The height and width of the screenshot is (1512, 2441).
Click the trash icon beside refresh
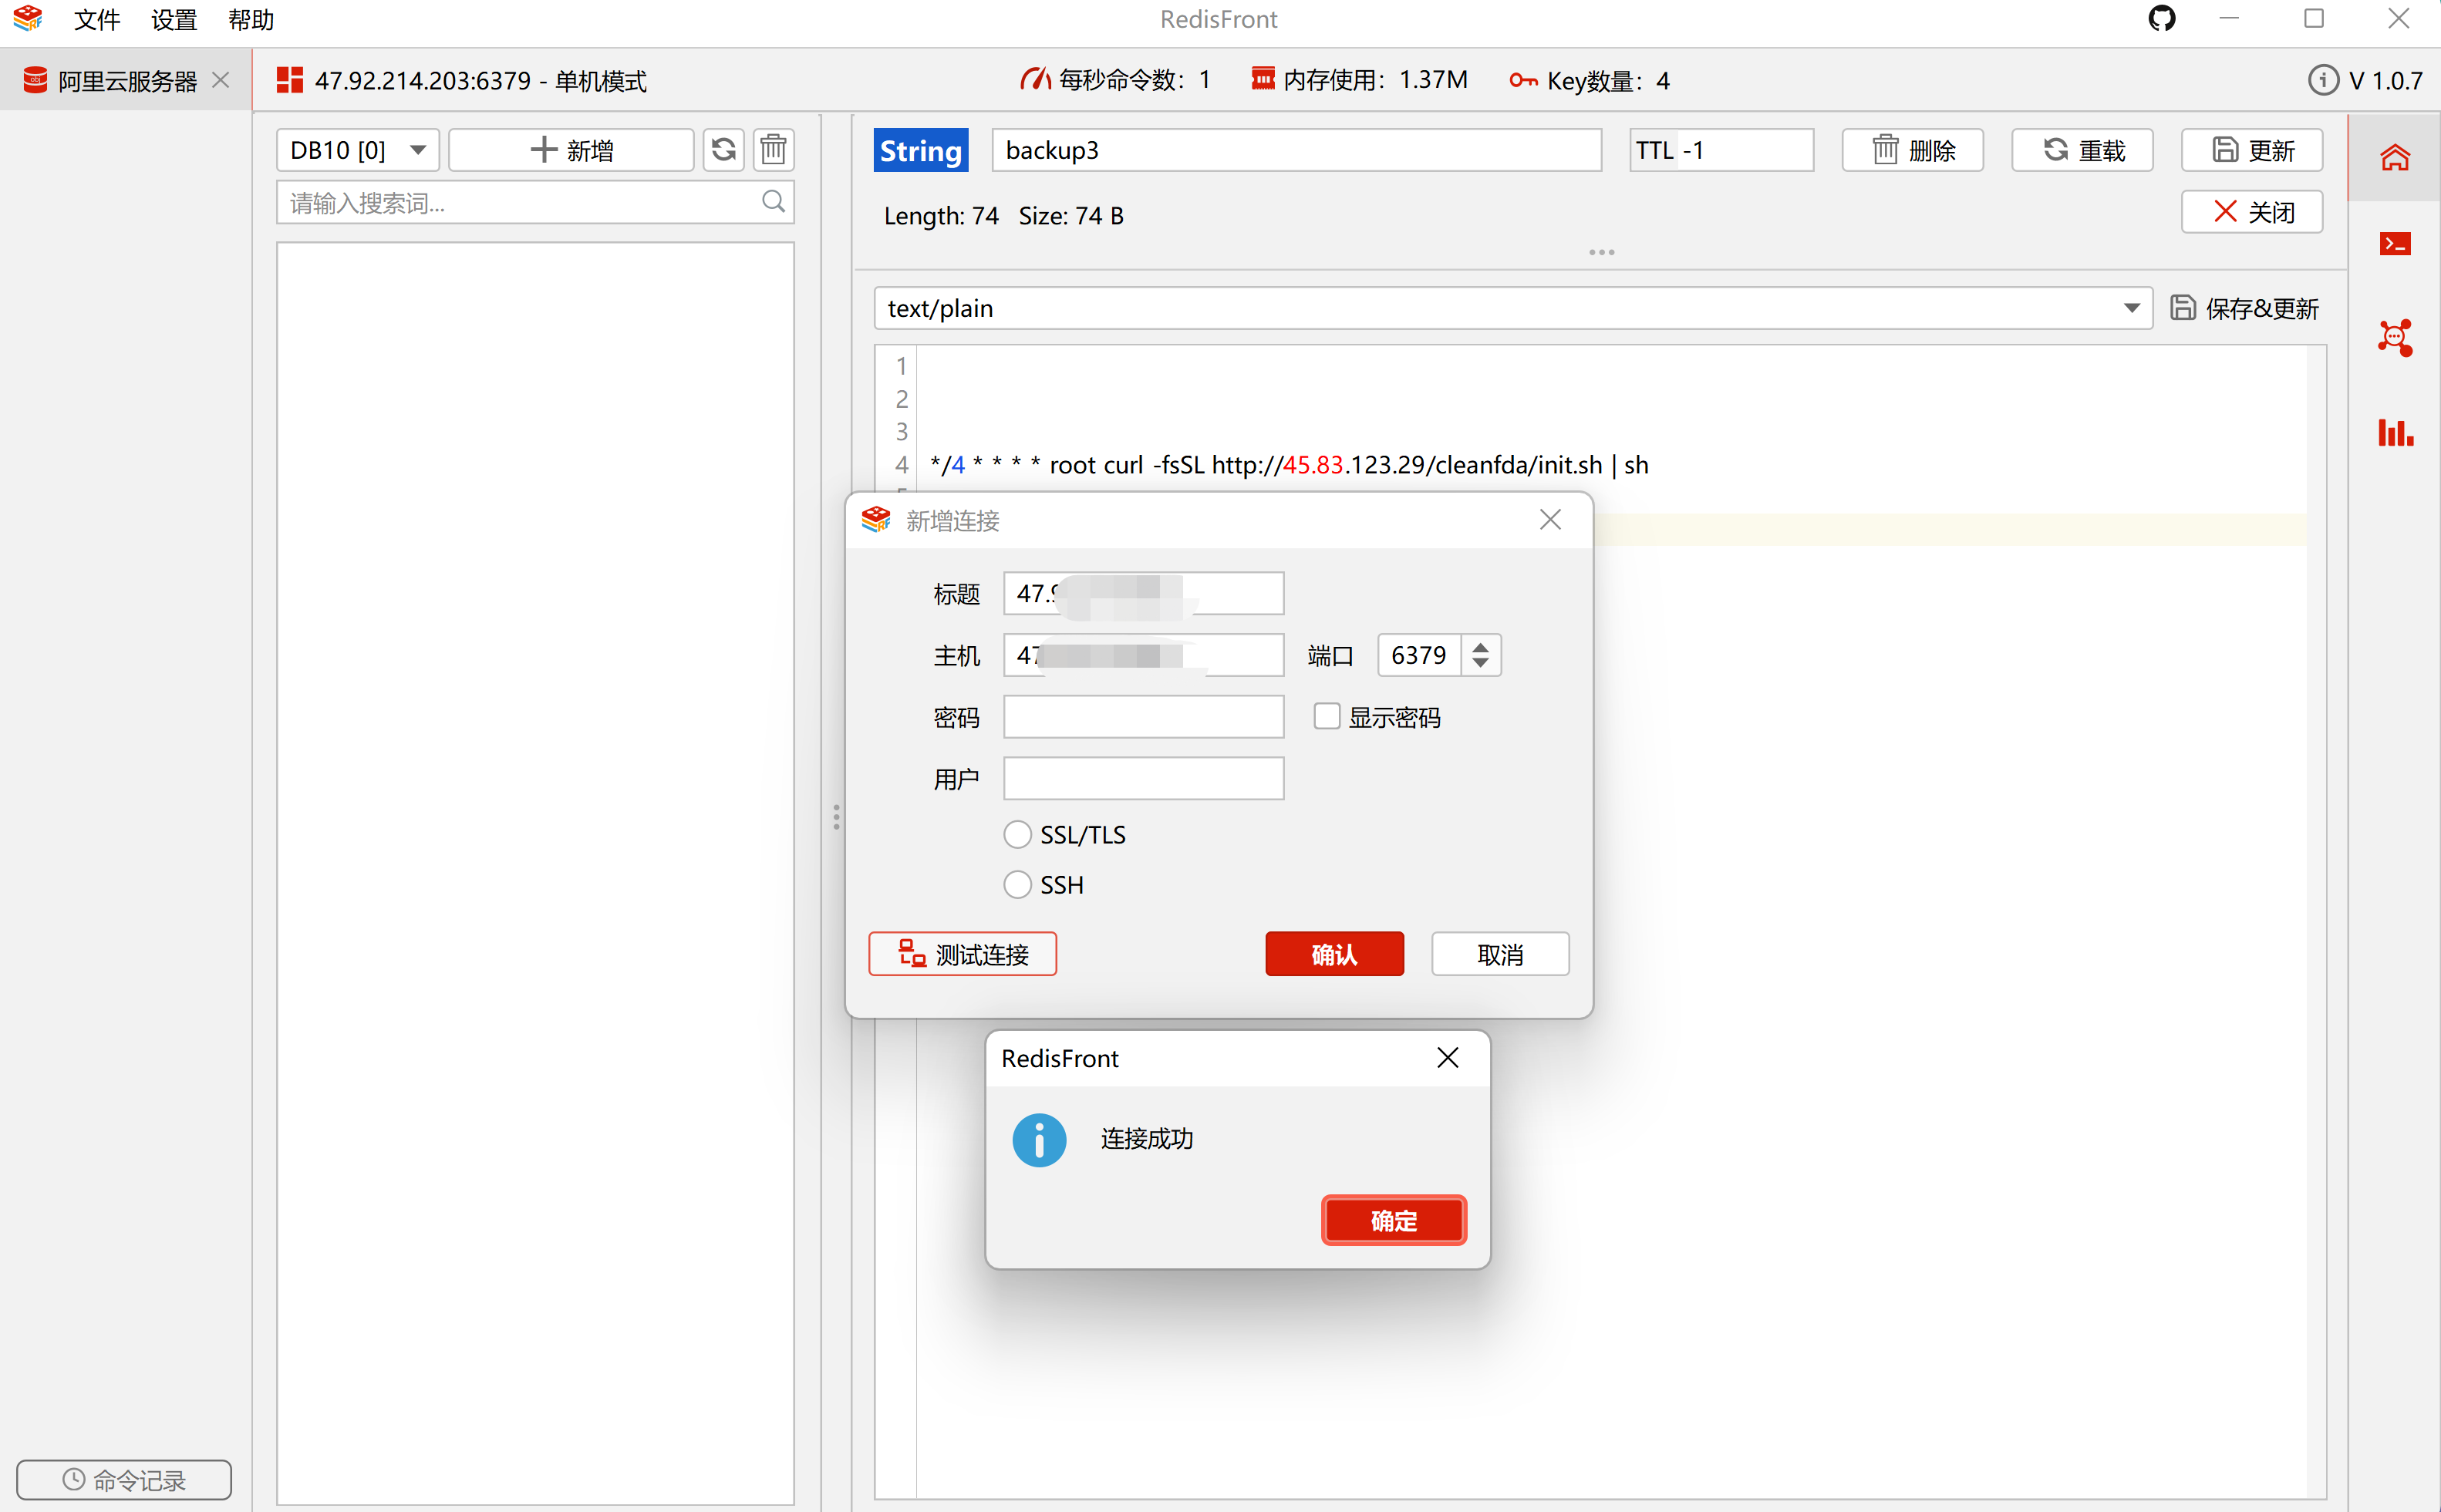pyautogui.click(x=773, y=150)
